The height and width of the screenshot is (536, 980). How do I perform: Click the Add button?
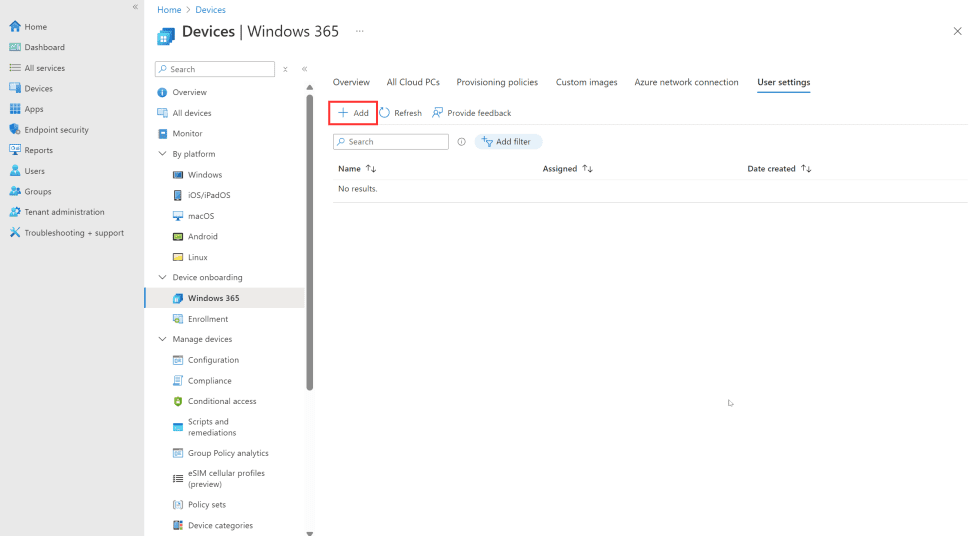pos(353,113)
